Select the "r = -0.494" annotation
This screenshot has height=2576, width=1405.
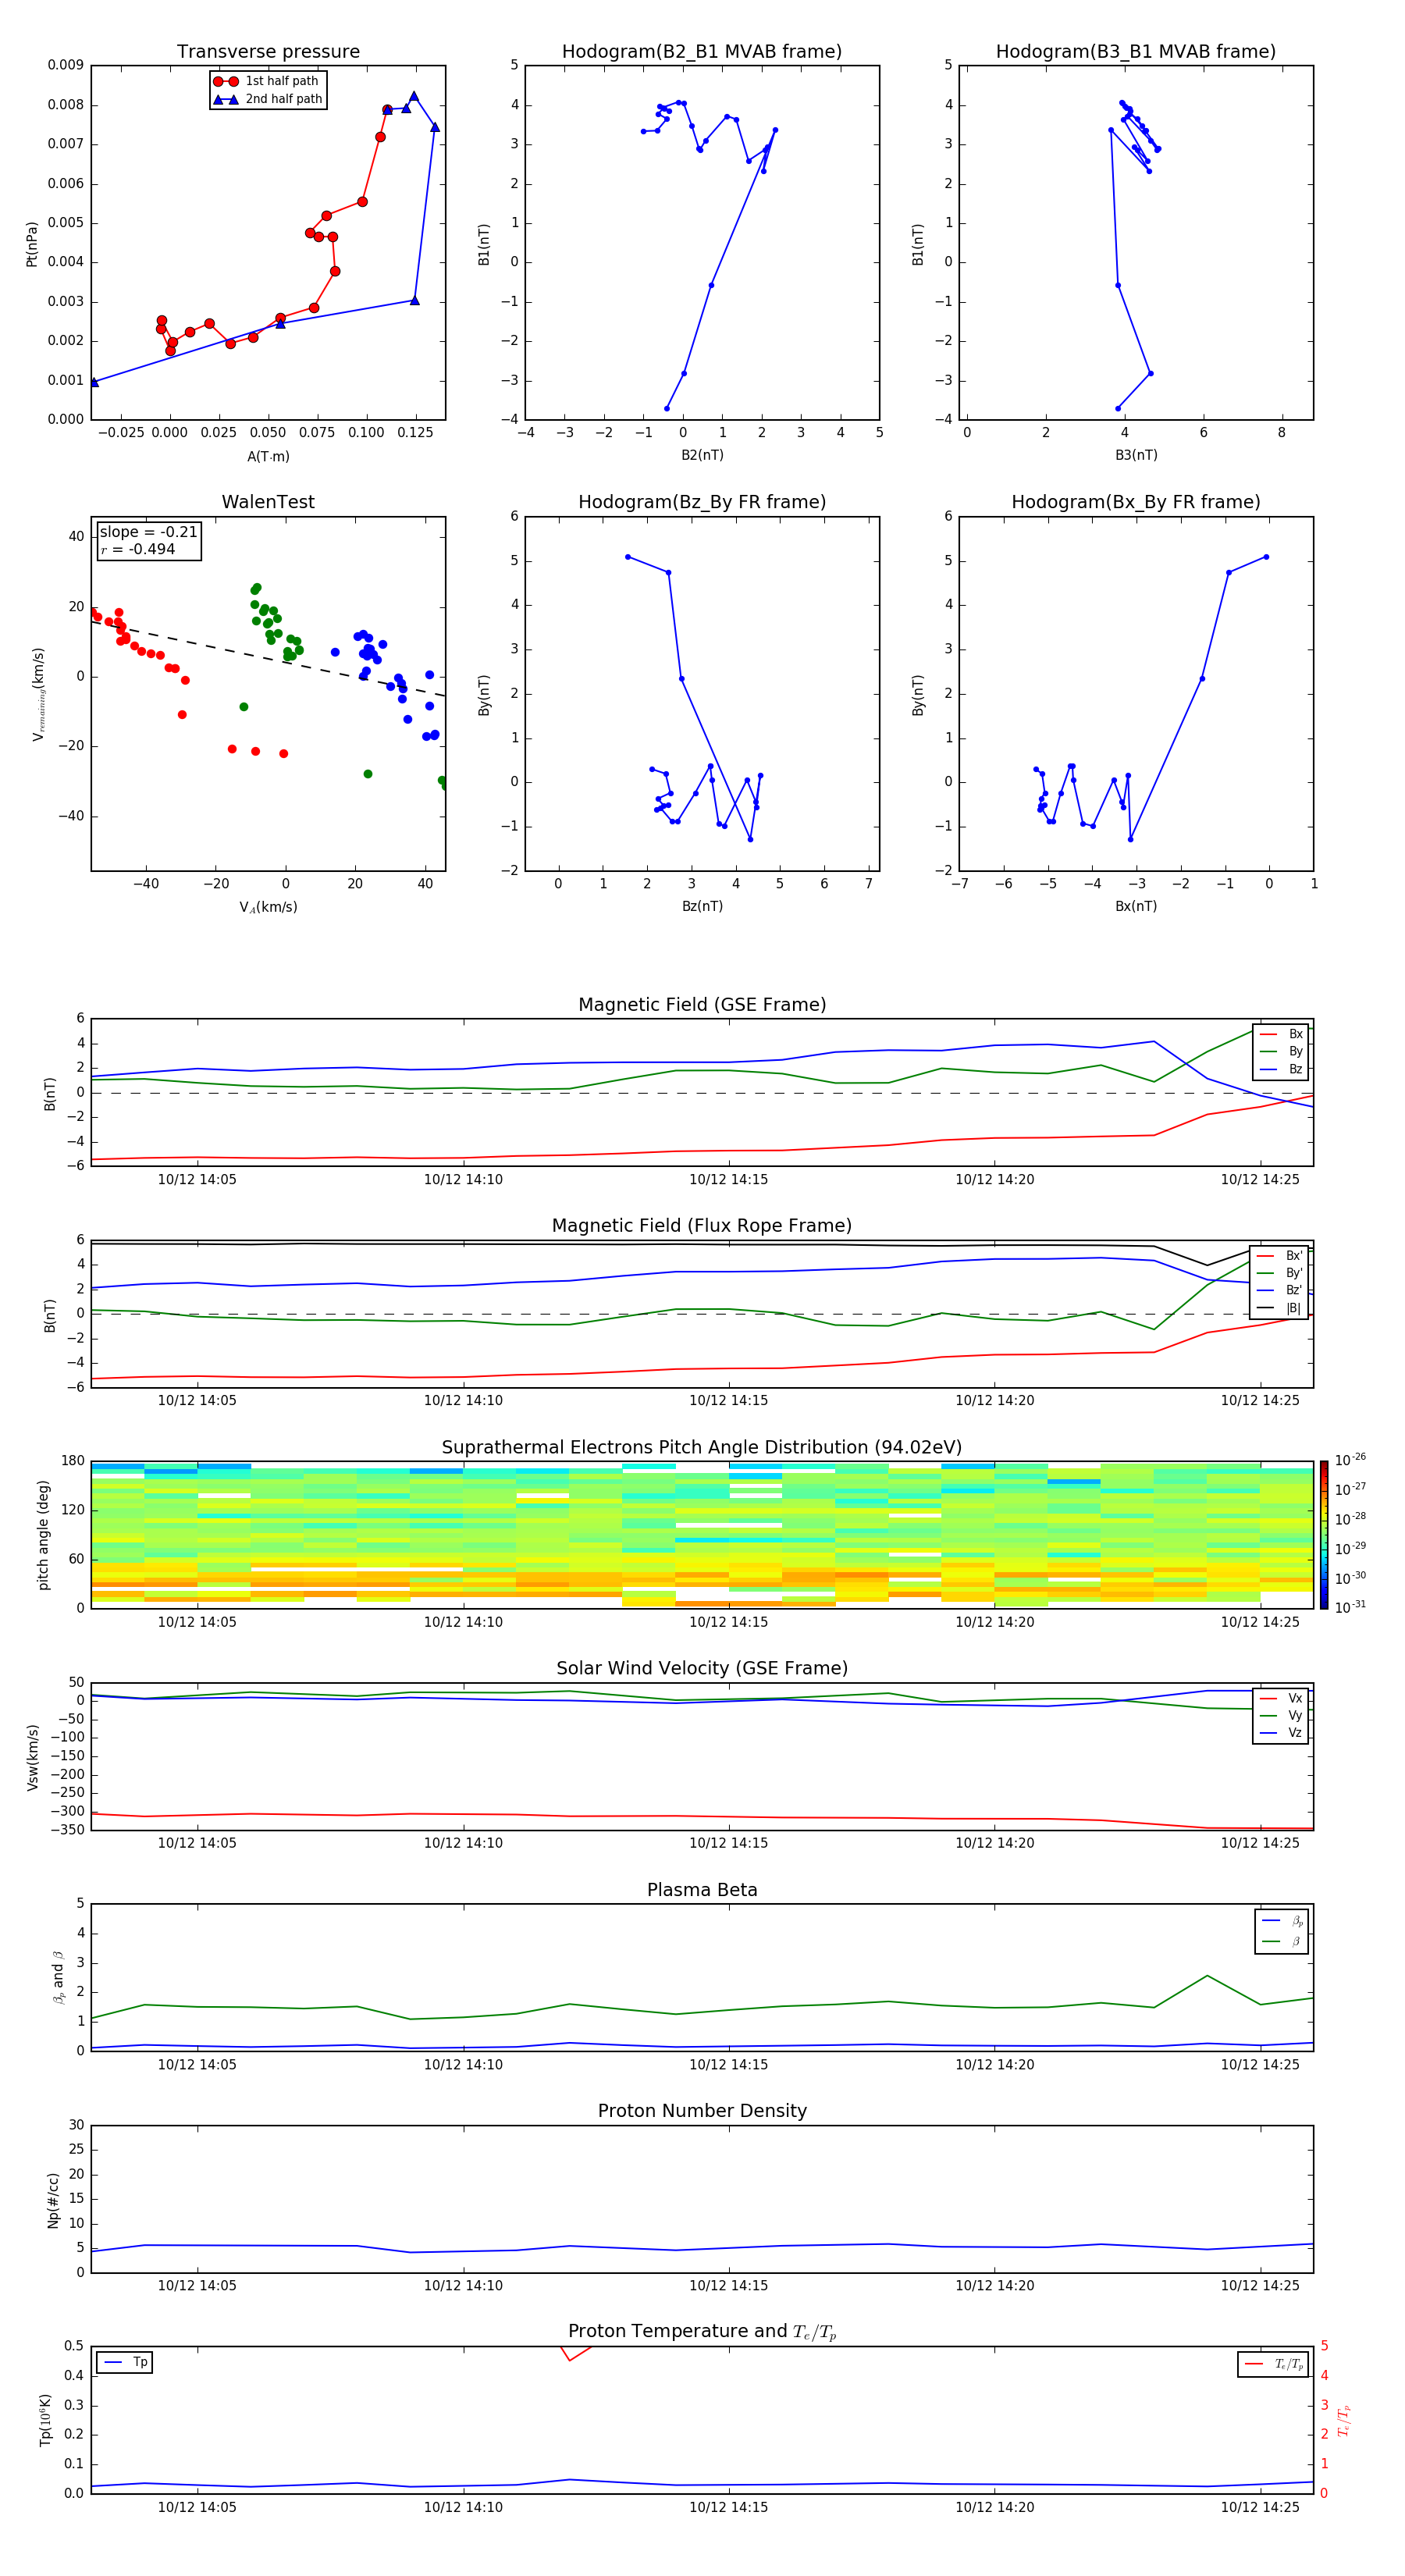[x=138, y=549]
